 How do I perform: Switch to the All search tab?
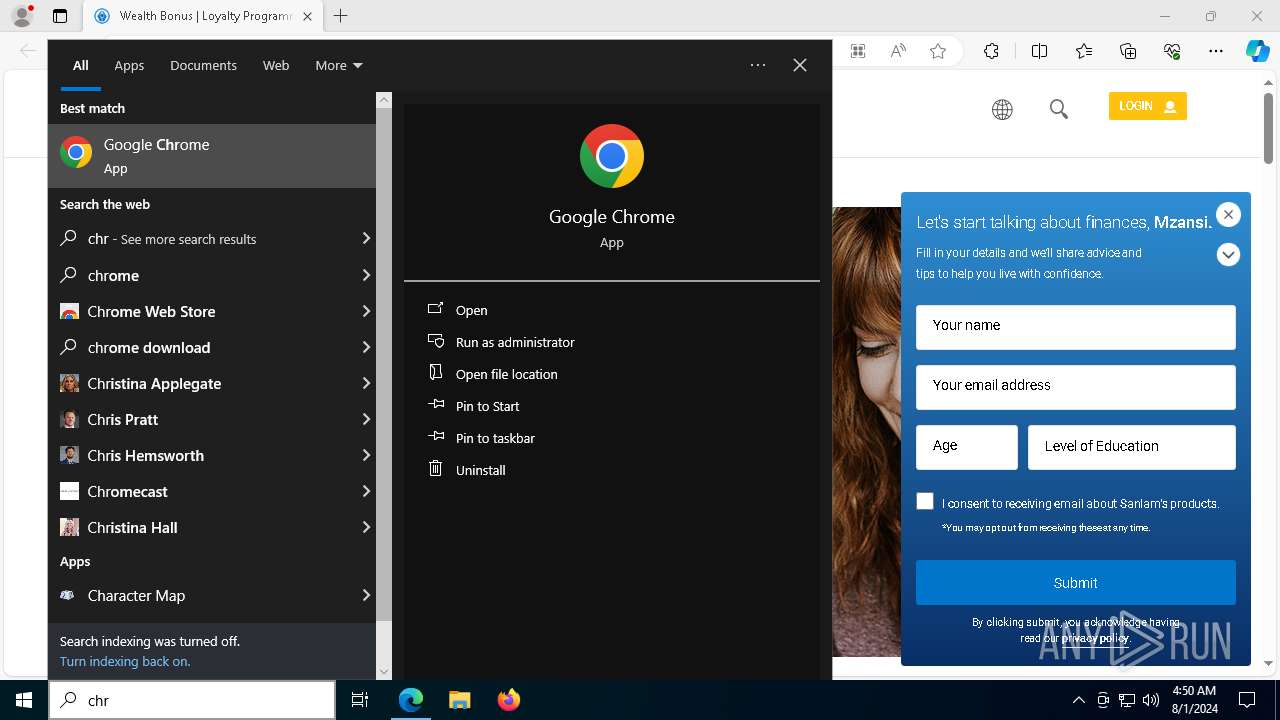(80, 65)
